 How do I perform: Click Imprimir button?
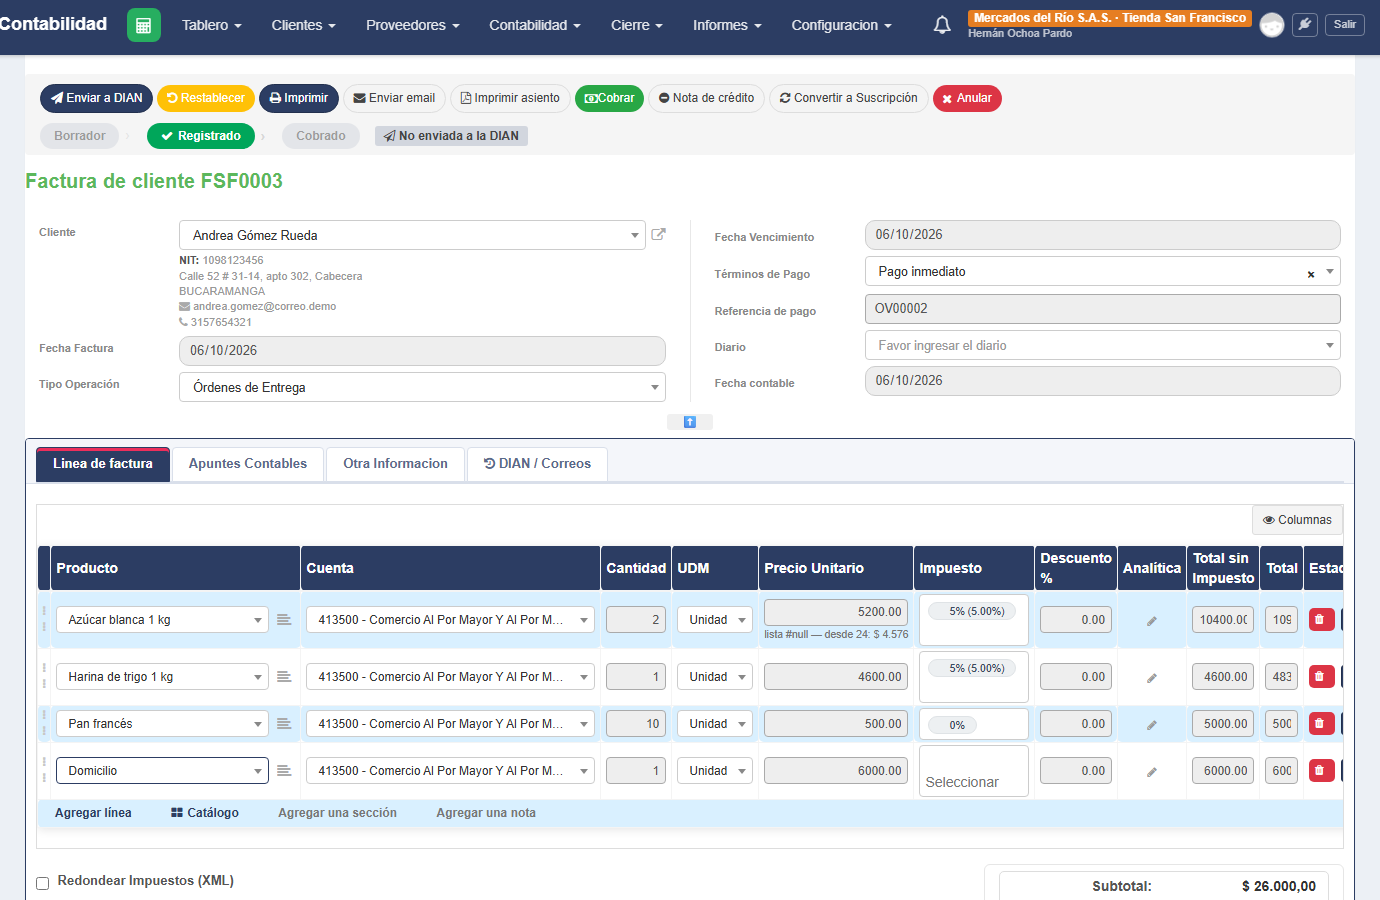[299, 98]
